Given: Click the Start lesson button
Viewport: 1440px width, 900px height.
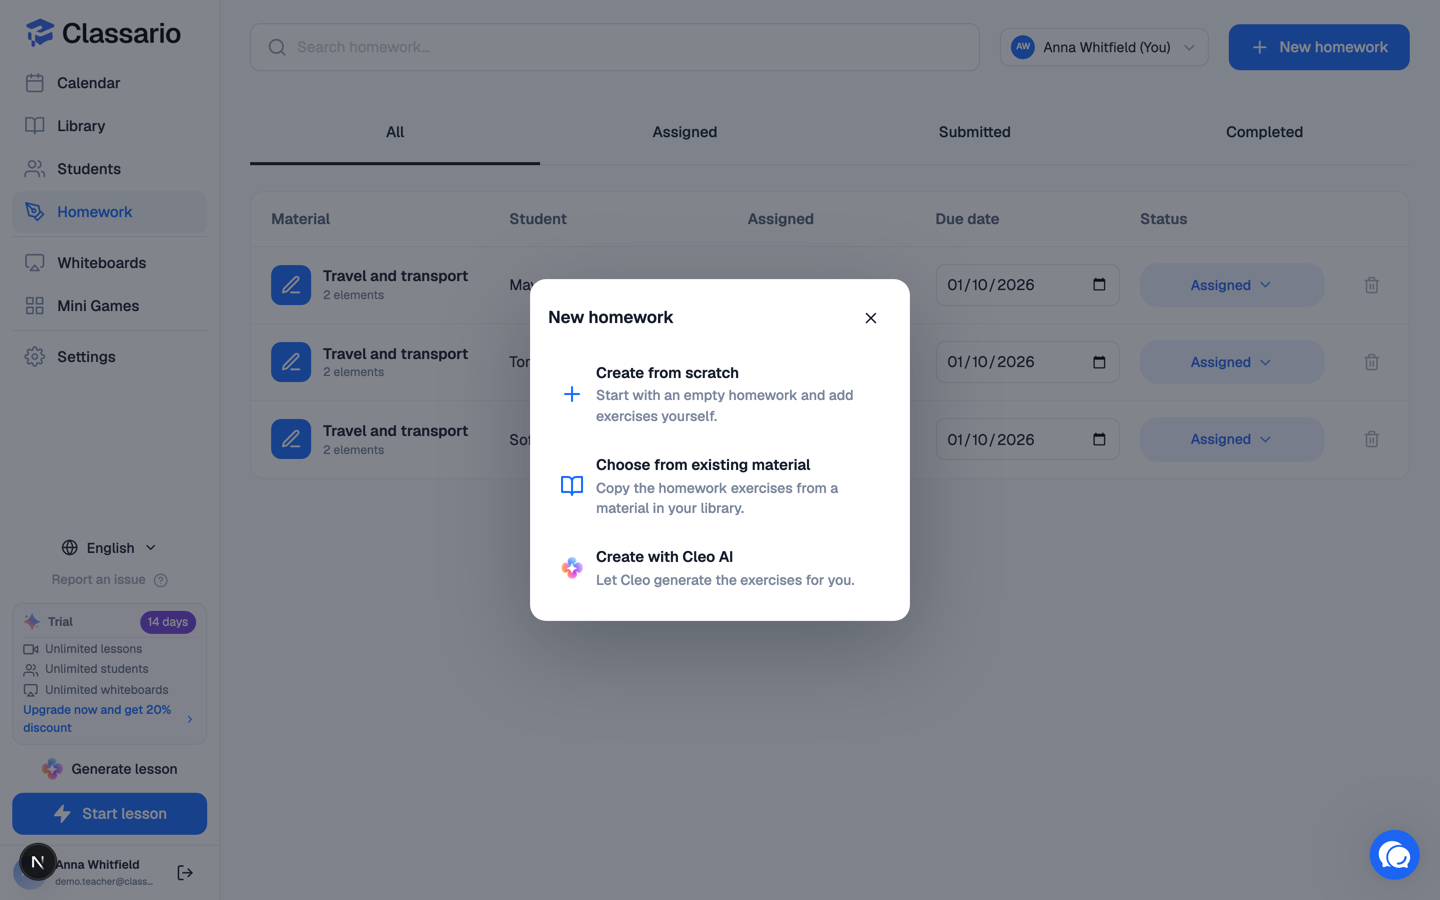Looking at the screenshot, I should click(x=109, y=814).
